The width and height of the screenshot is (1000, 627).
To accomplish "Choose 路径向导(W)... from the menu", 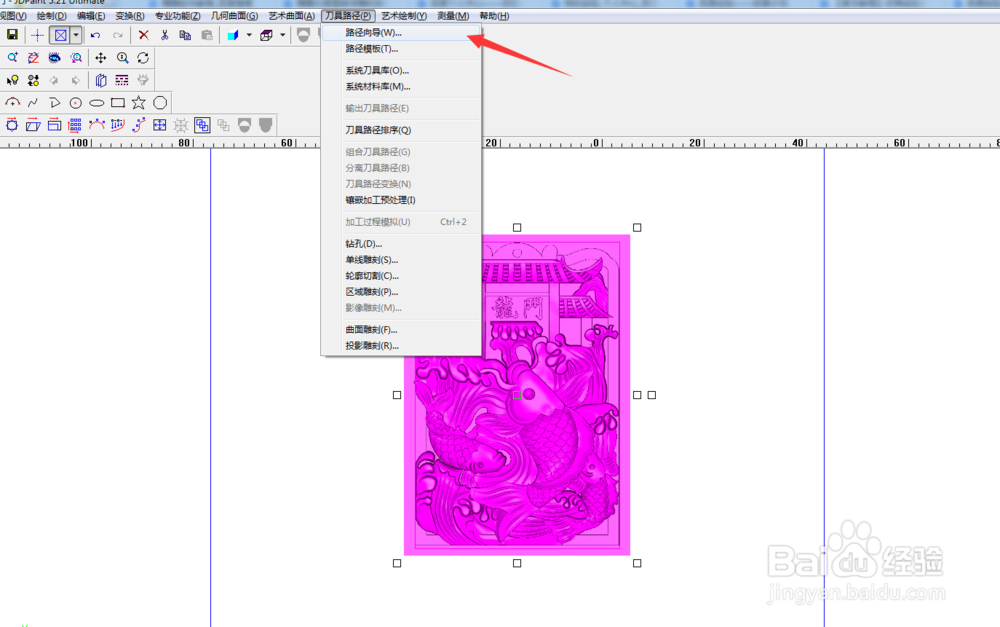I will click(401, 33).
